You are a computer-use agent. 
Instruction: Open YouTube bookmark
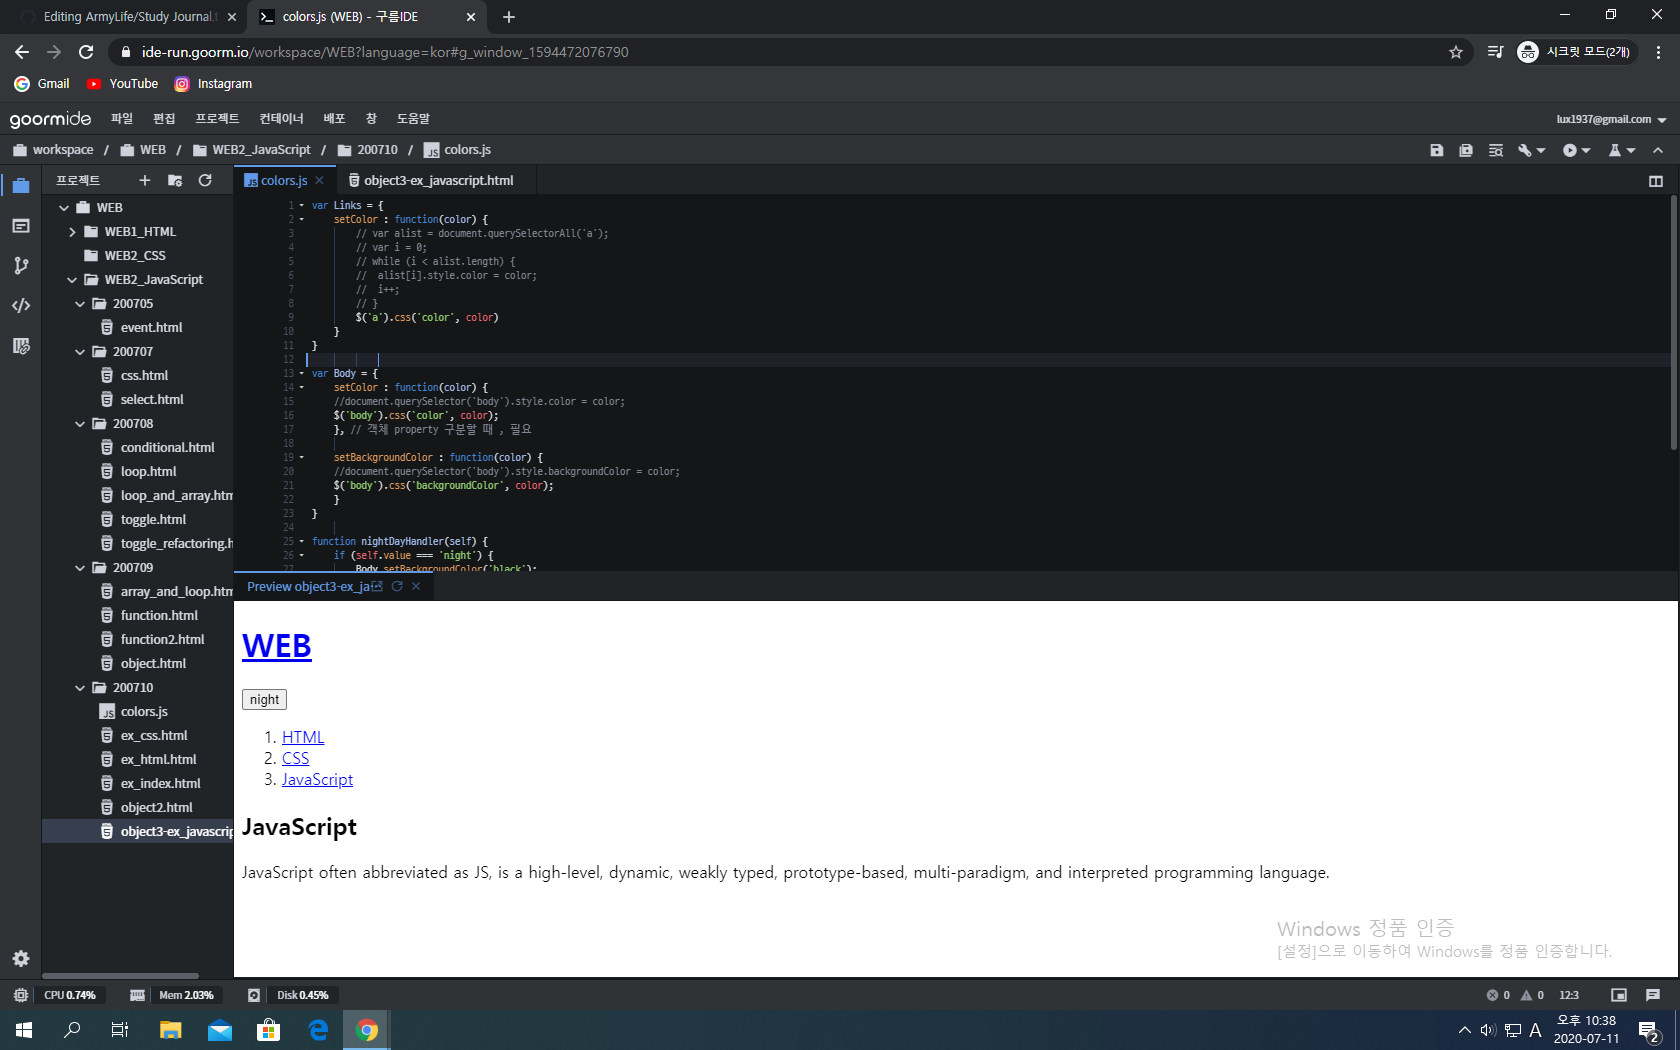point(122,84)
